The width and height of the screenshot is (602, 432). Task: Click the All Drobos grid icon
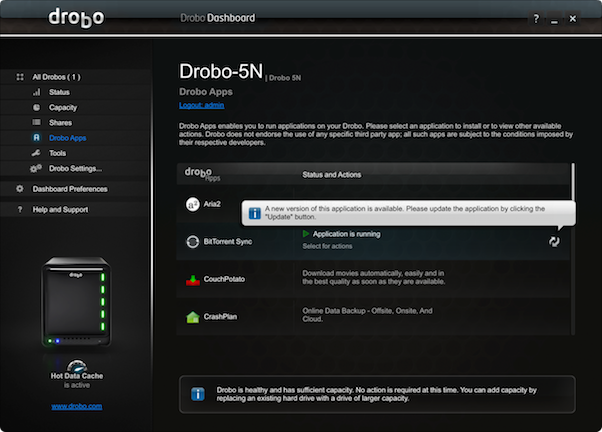[x=20, y=77]
